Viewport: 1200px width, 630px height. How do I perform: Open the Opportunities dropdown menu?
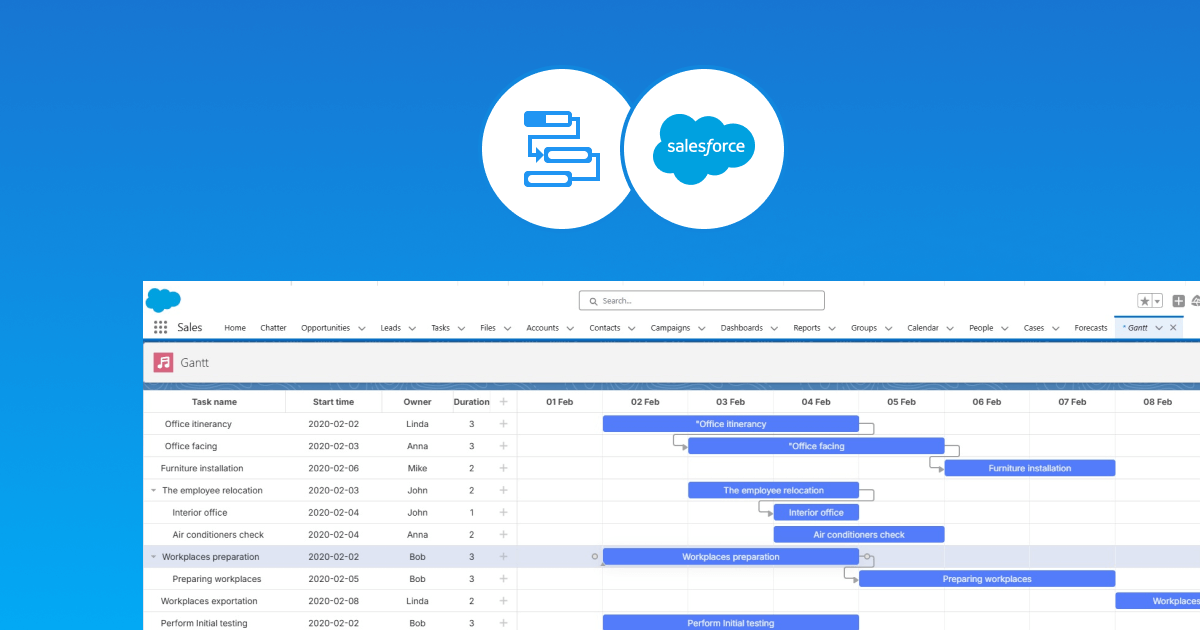362,328
